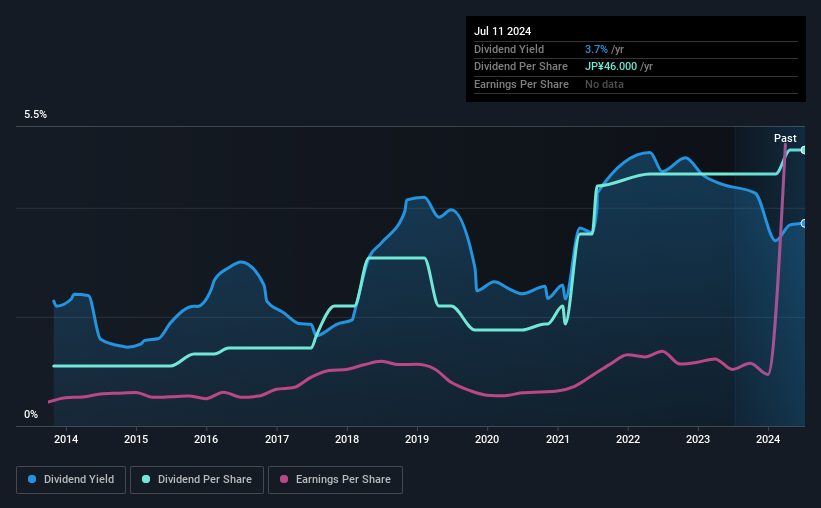Click the 2018 x-axis label
The image size is (821, 508).
pos(347,439)
